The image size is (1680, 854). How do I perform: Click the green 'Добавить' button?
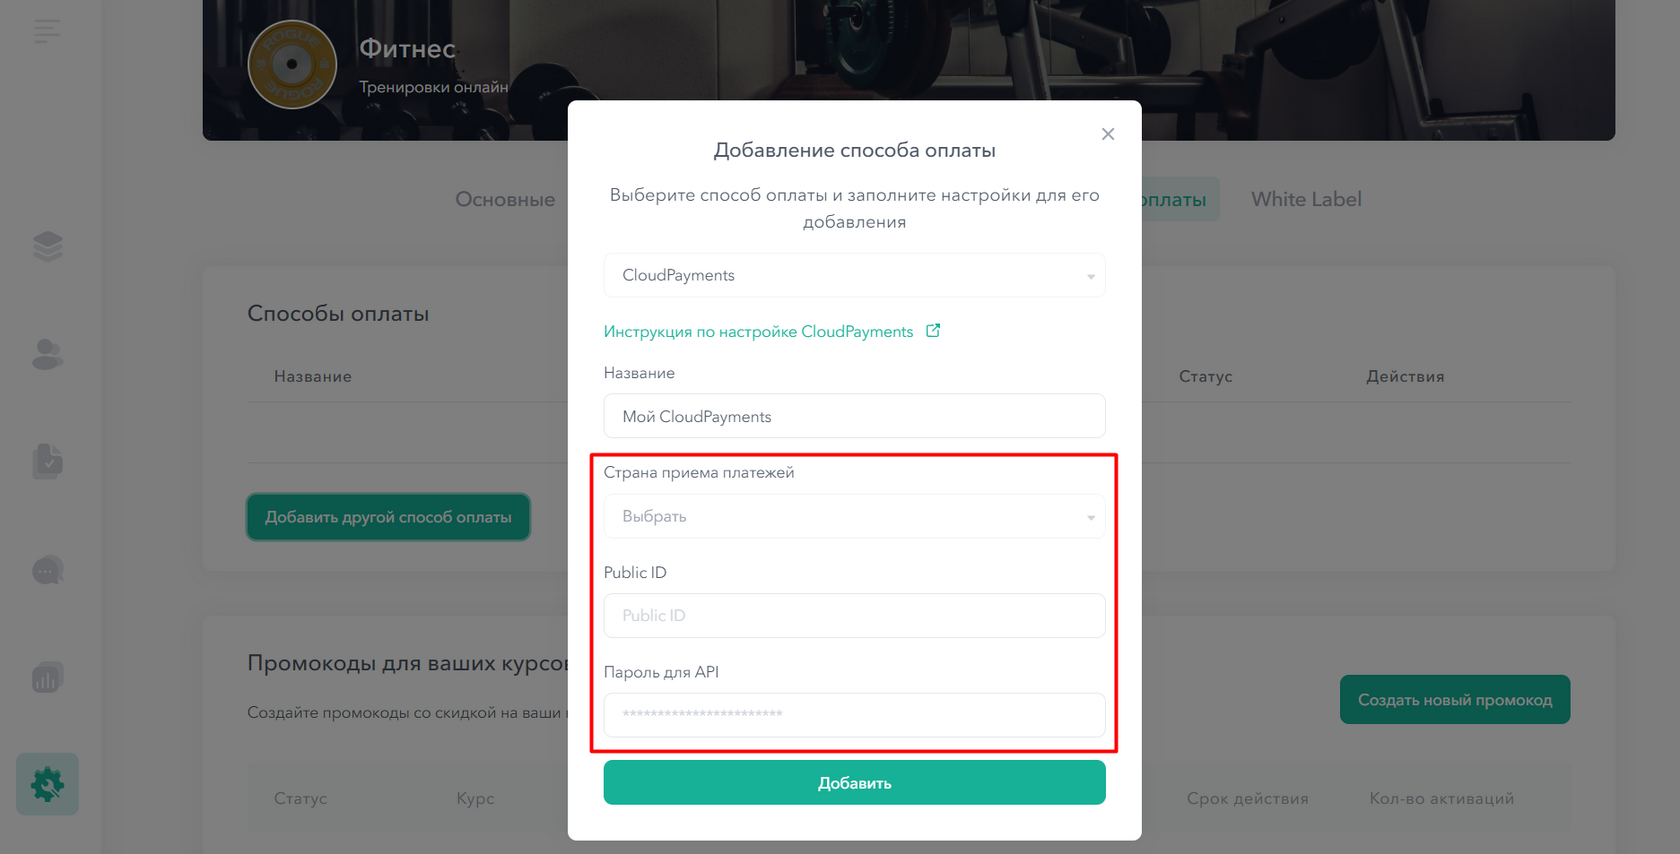pyautogui.click(x=854, y=783)
